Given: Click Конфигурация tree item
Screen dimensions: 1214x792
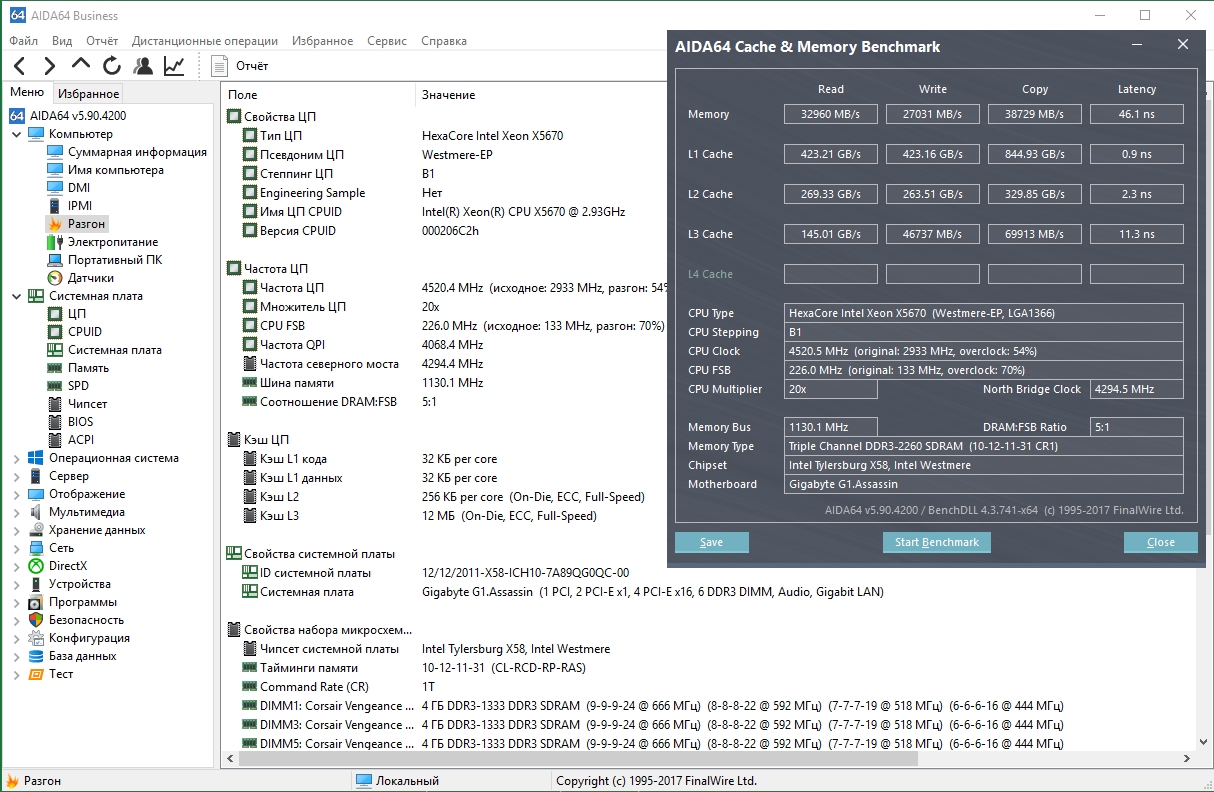Looking at the screenshot, I should 89,638.
